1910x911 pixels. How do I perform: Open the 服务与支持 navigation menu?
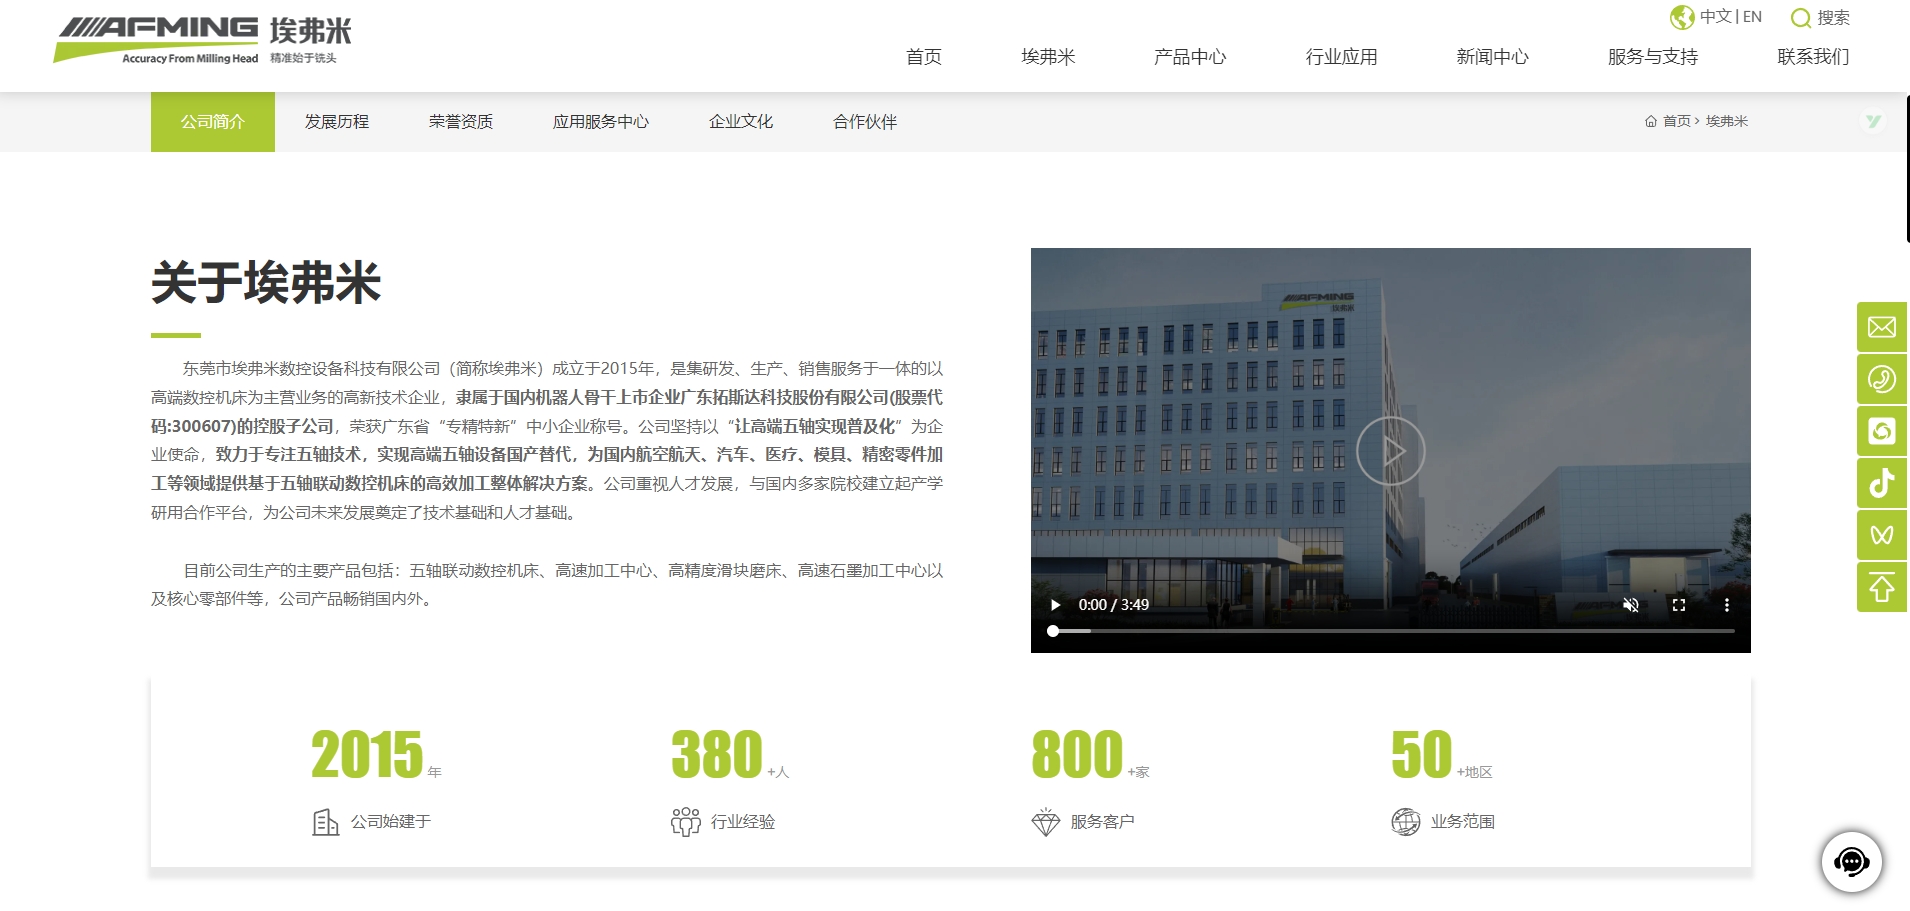pos(1652,57)
